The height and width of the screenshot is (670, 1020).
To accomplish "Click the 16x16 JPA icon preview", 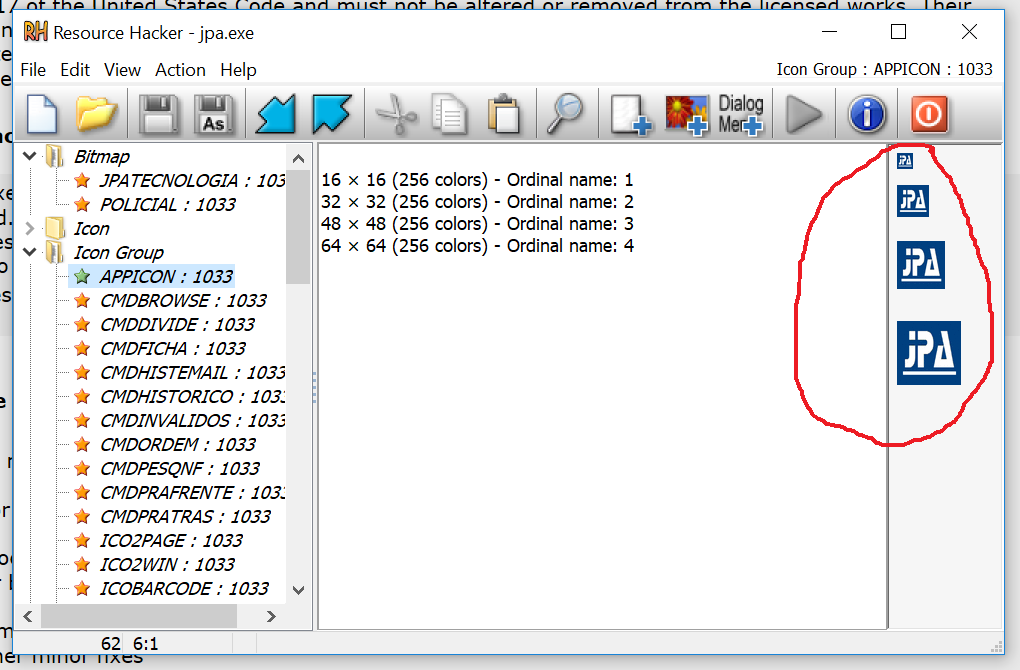I will pos(905,161).
